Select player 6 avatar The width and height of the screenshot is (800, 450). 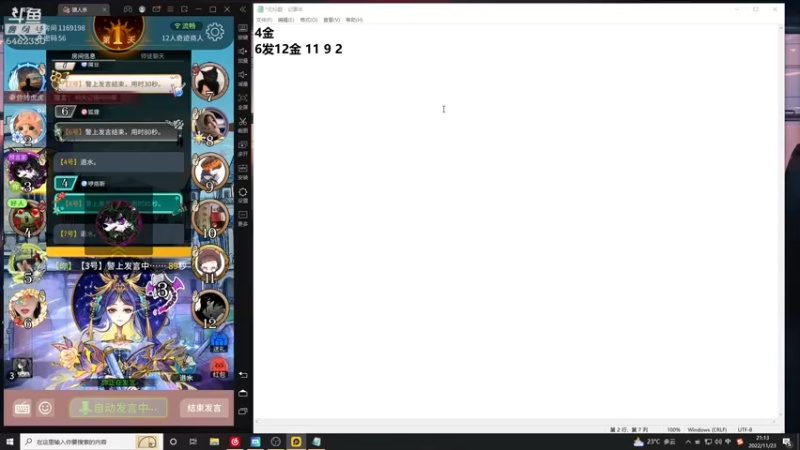(x=27, y=308)
